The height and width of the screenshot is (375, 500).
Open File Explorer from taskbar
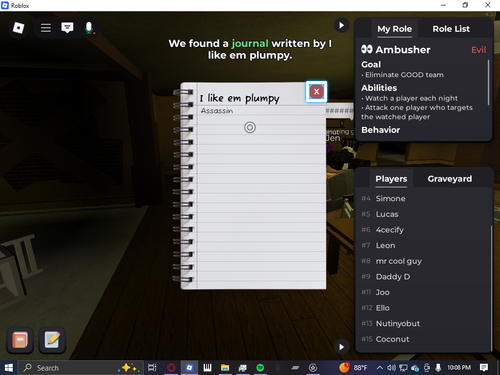(225, 368)
